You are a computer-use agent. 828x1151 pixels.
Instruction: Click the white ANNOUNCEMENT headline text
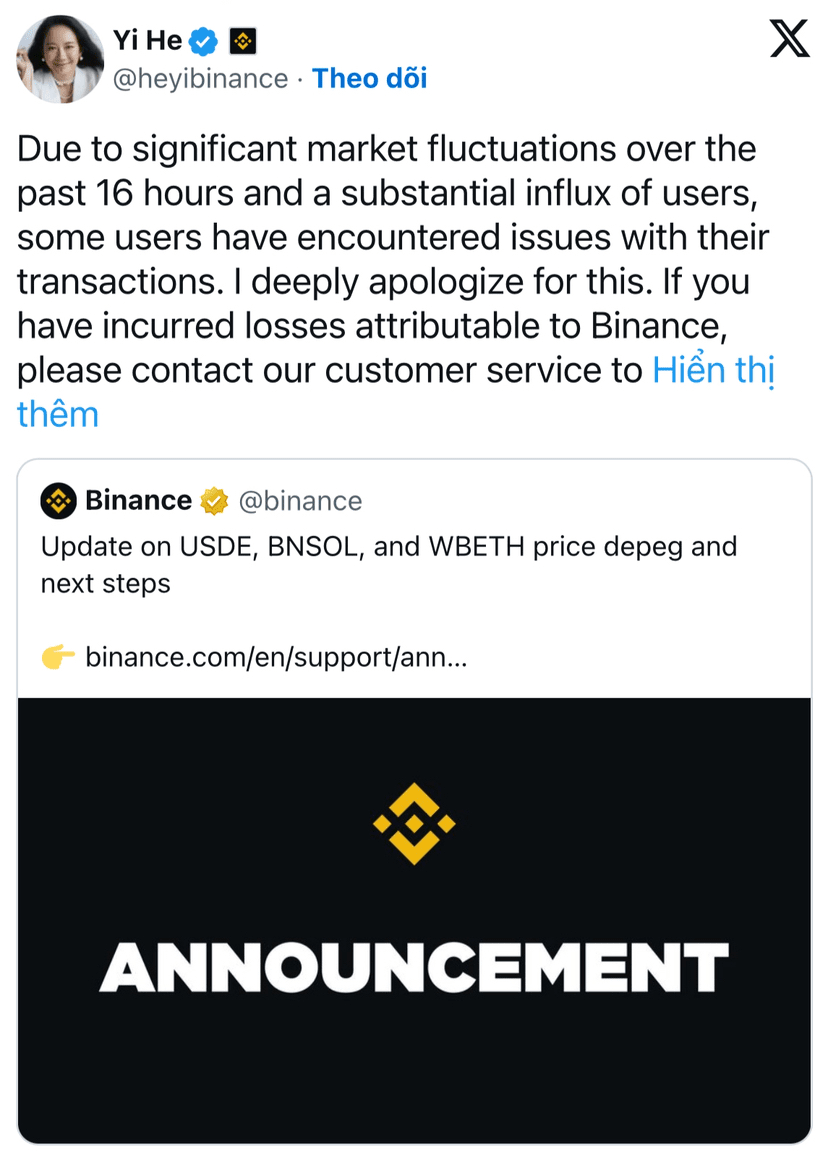pyautogui.click(x=414, y=967)
